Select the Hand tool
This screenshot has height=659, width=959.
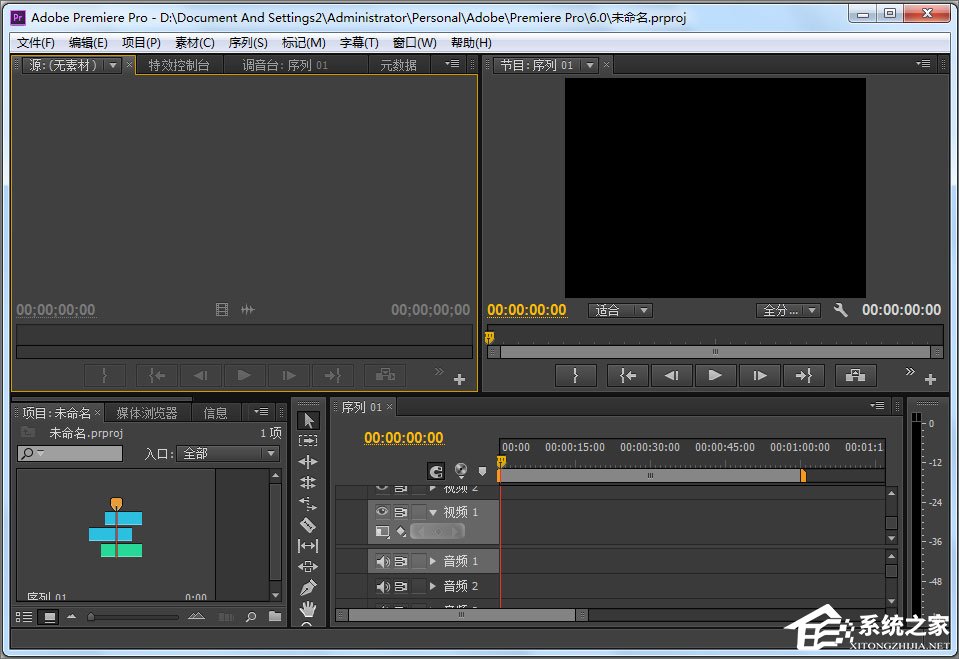coord(308,608)
